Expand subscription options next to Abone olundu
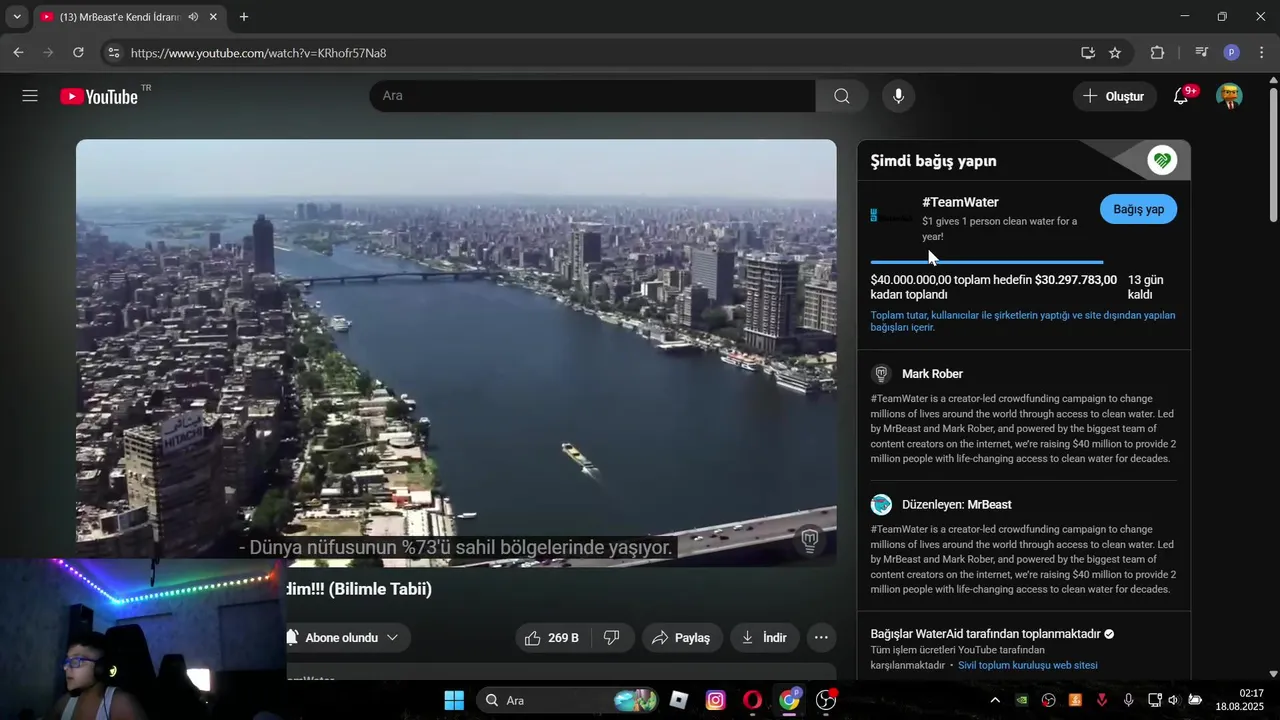 pyautogui.click(x=392, y=638)
